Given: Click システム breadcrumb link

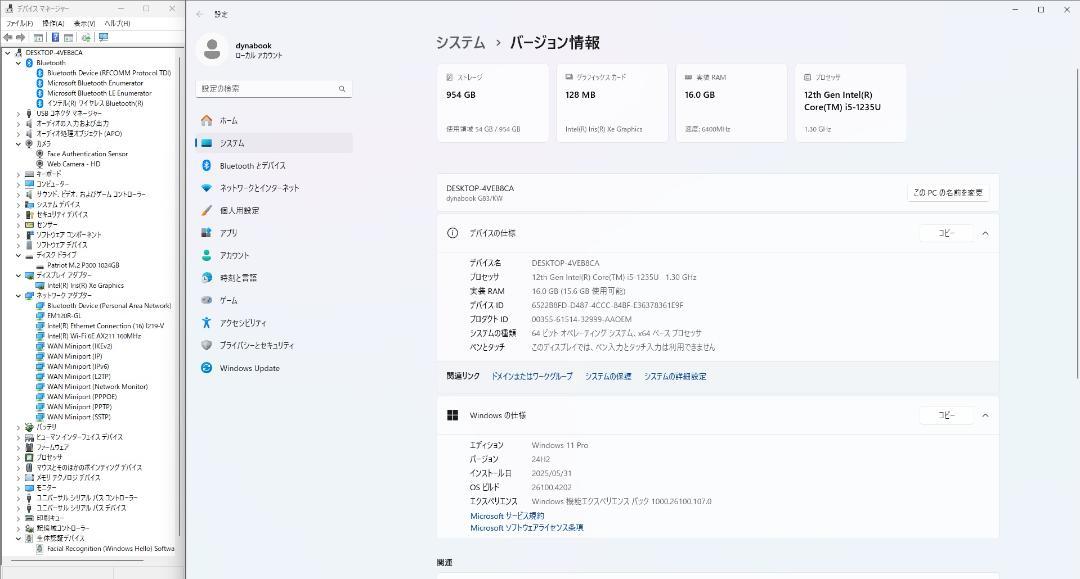Looking at the screenshot, I should tap(460, 43).
